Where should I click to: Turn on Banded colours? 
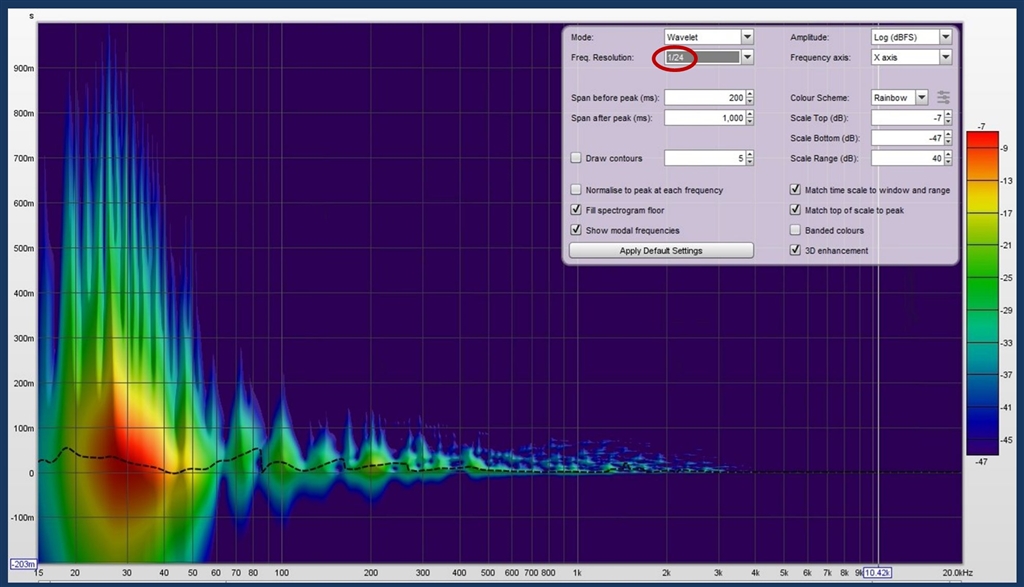(795, 230)
